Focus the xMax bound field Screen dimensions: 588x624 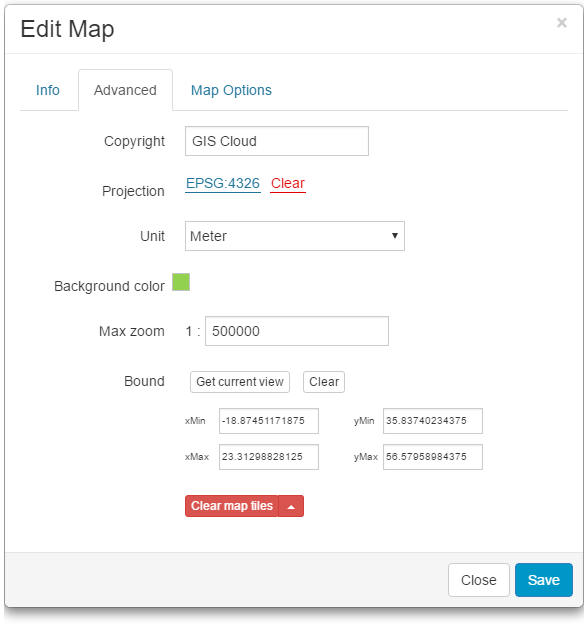pyautogui.click(x=269, y=457)
